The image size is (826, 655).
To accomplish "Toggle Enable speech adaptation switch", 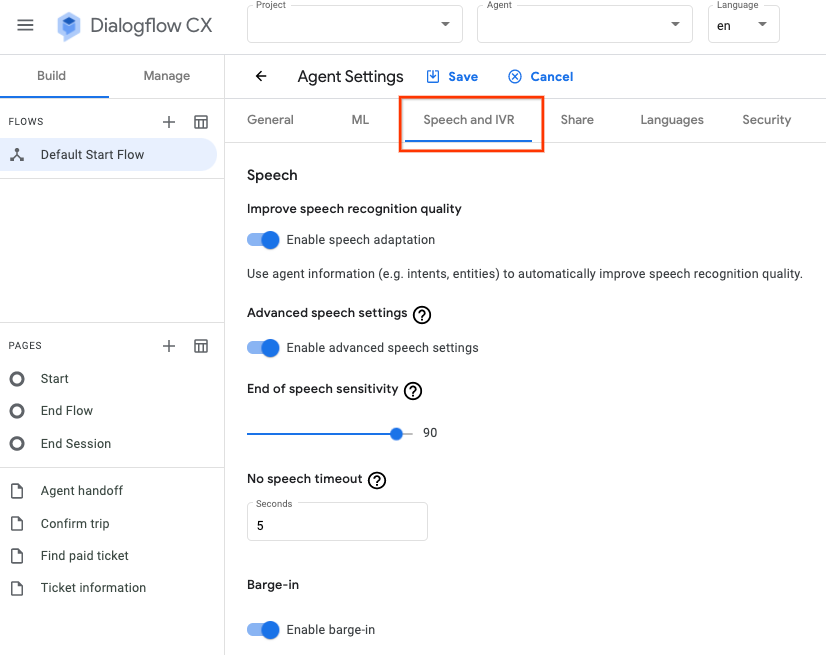I will 263,240.
